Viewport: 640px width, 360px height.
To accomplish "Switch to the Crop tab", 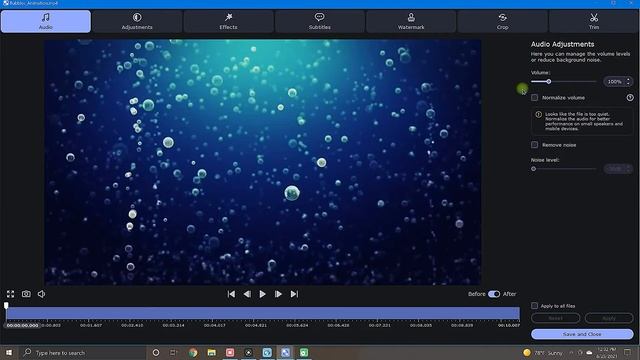I will [502, 21].
